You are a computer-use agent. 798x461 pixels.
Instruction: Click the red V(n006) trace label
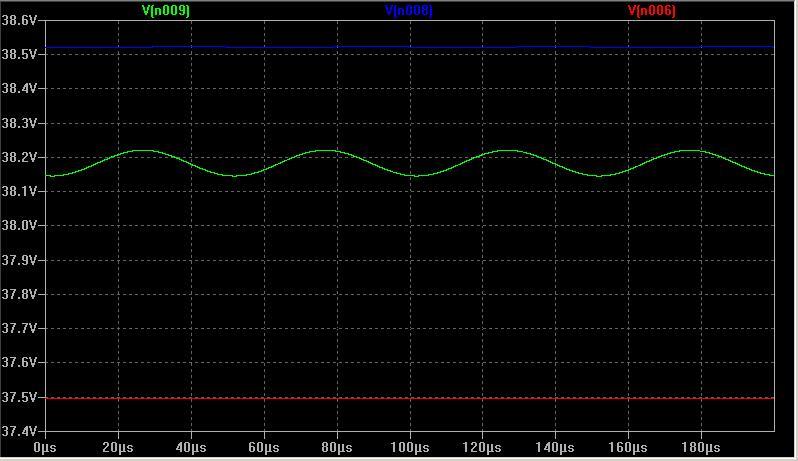651,11
